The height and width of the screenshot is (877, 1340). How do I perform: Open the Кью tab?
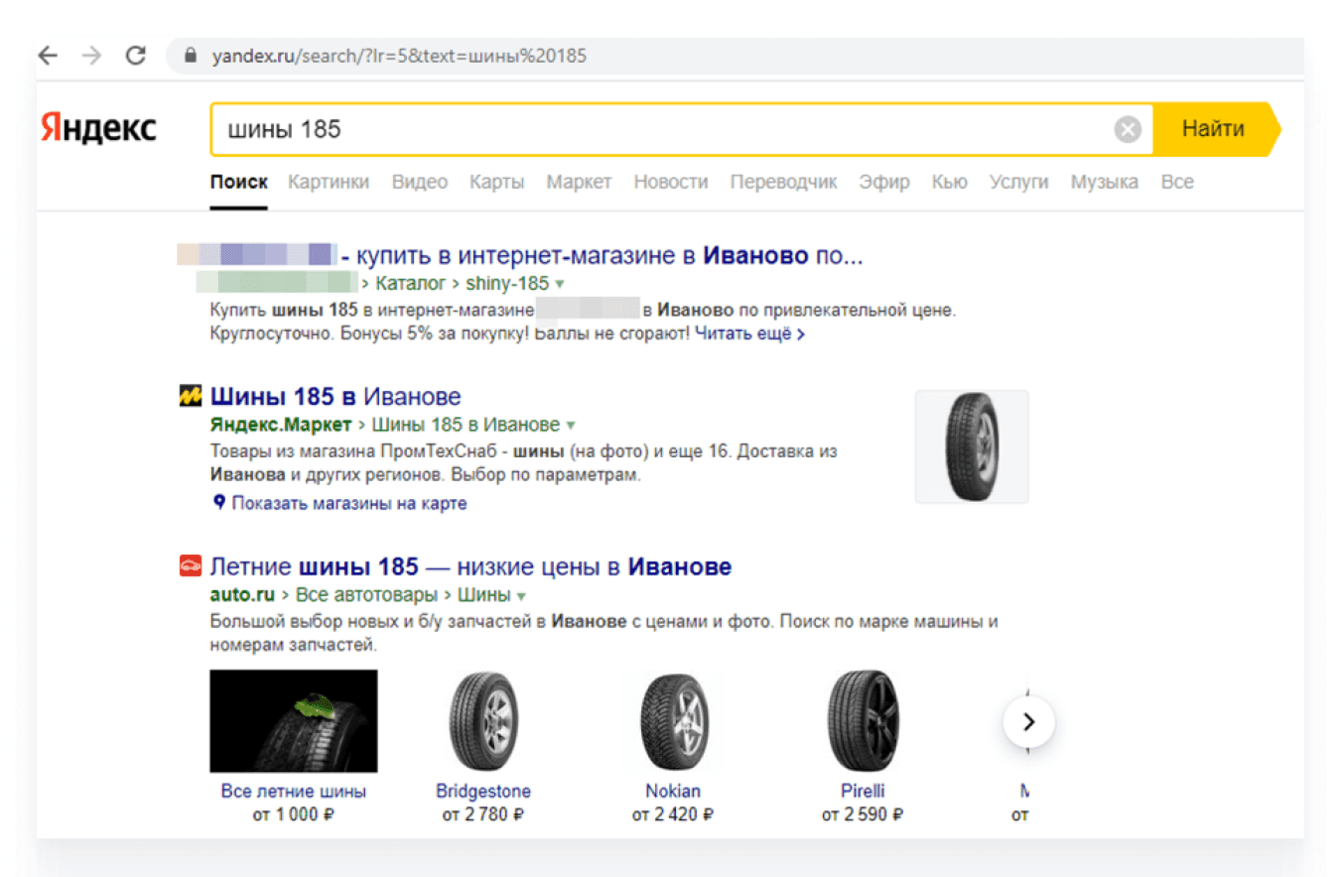[x=949, y=182]
